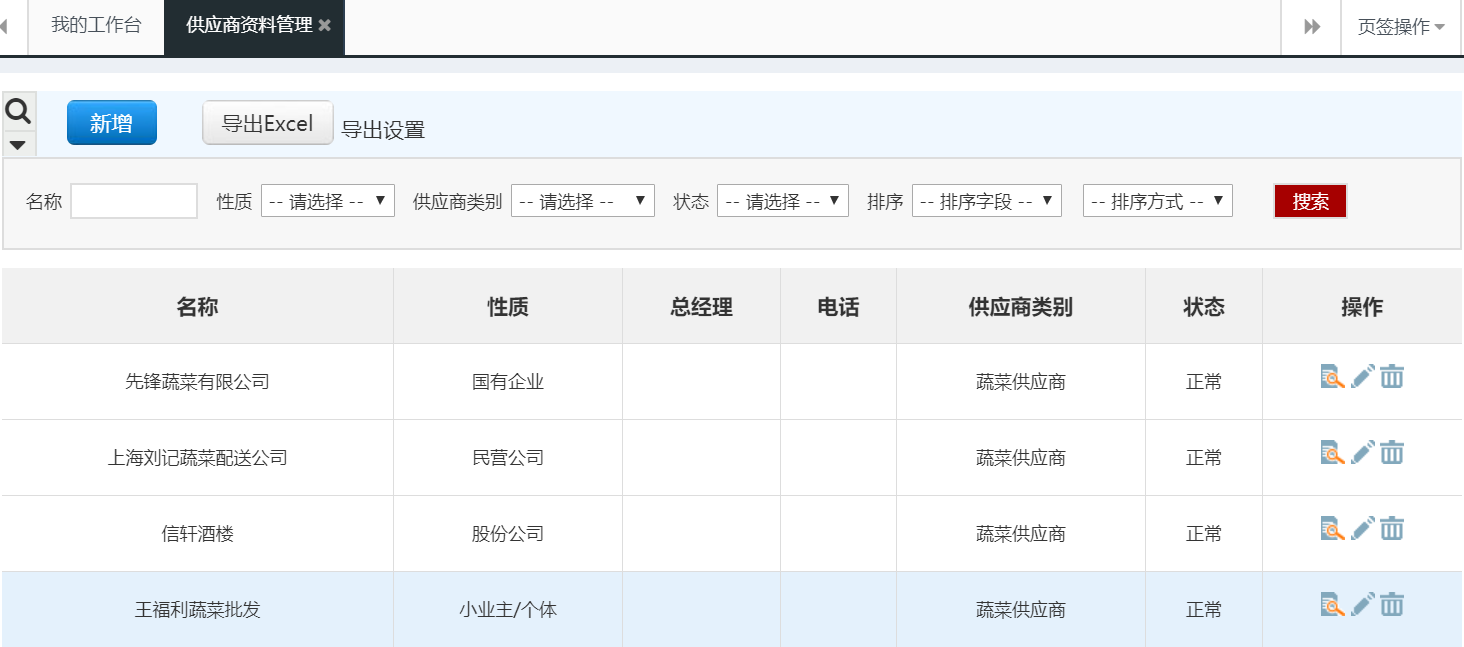
Task: Click the 国有企业 cell
Action: [508, 382]
